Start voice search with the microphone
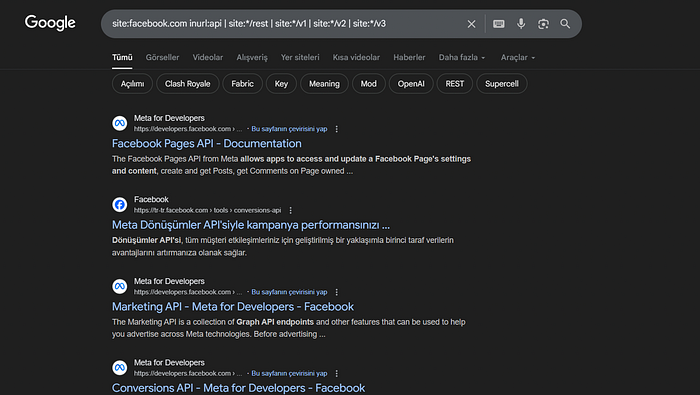Viewport: 700px width, 395px height. coord(521,24)
